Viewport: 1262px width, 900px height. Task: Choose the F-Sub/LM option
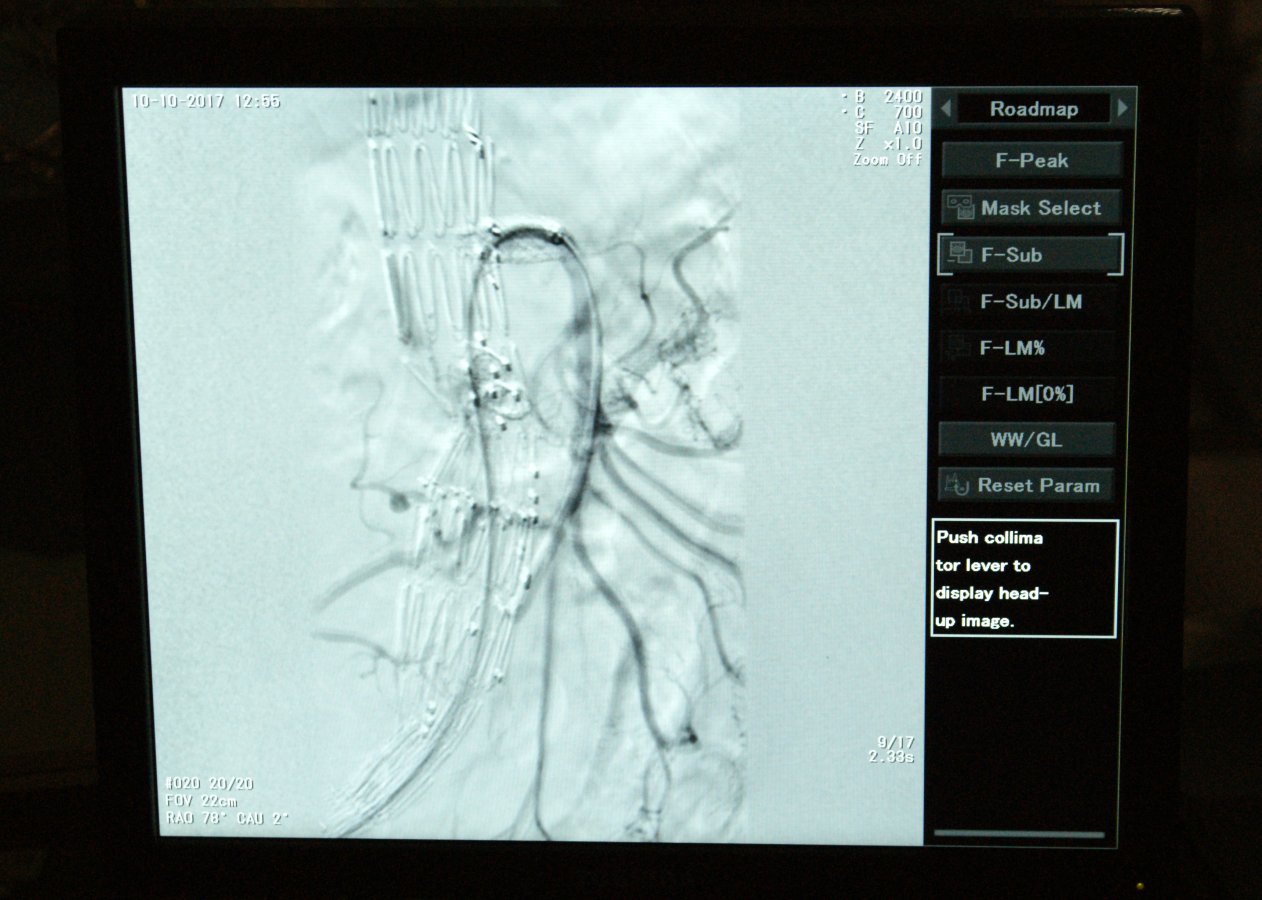[x=1030, y=301]
